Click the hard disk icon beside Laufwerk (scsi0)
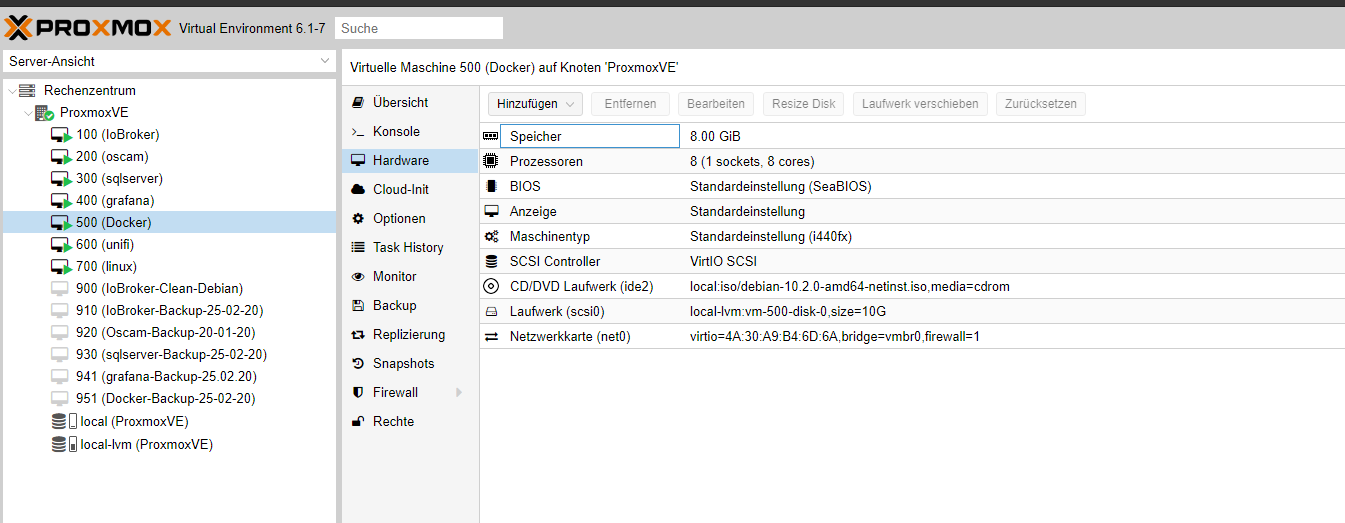This screenshot has width=1345, height=523. (x=491, y=312)
